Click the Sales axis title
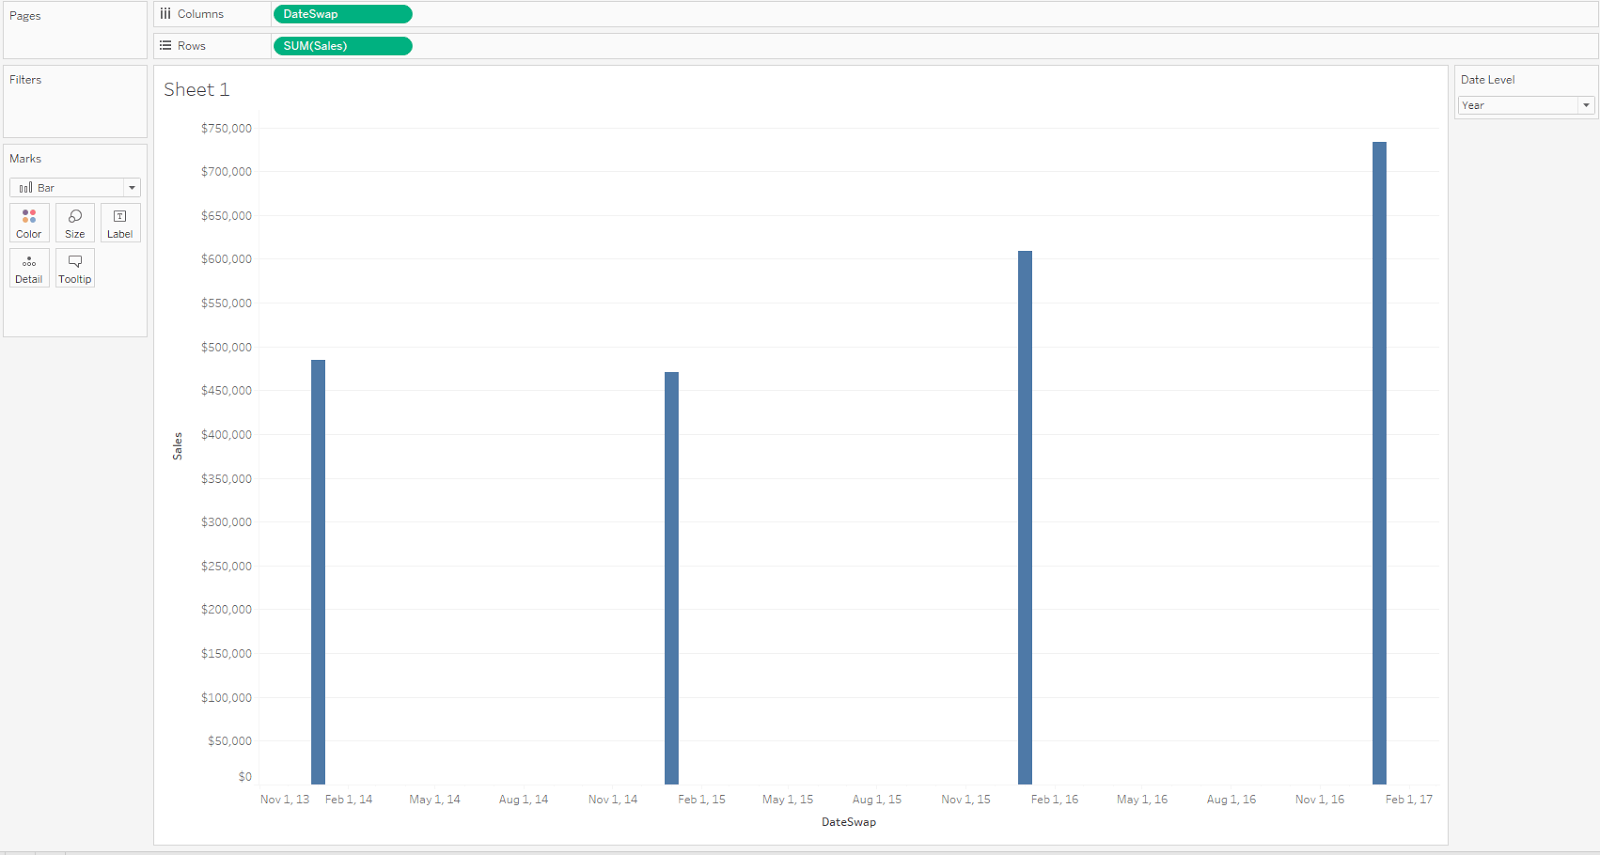The height and width of the screenshot is (855, 1600). [178, 446]
